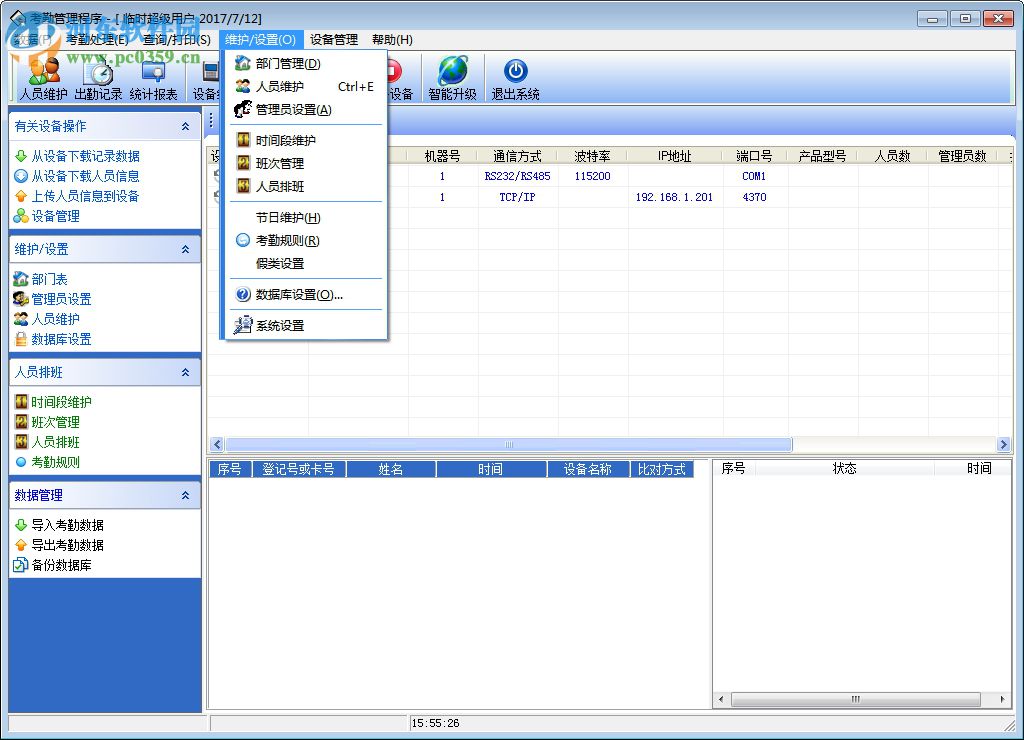Click the device list horizontal scrollbar
The height and width of the screenshot is (740, 1024).
508,445
